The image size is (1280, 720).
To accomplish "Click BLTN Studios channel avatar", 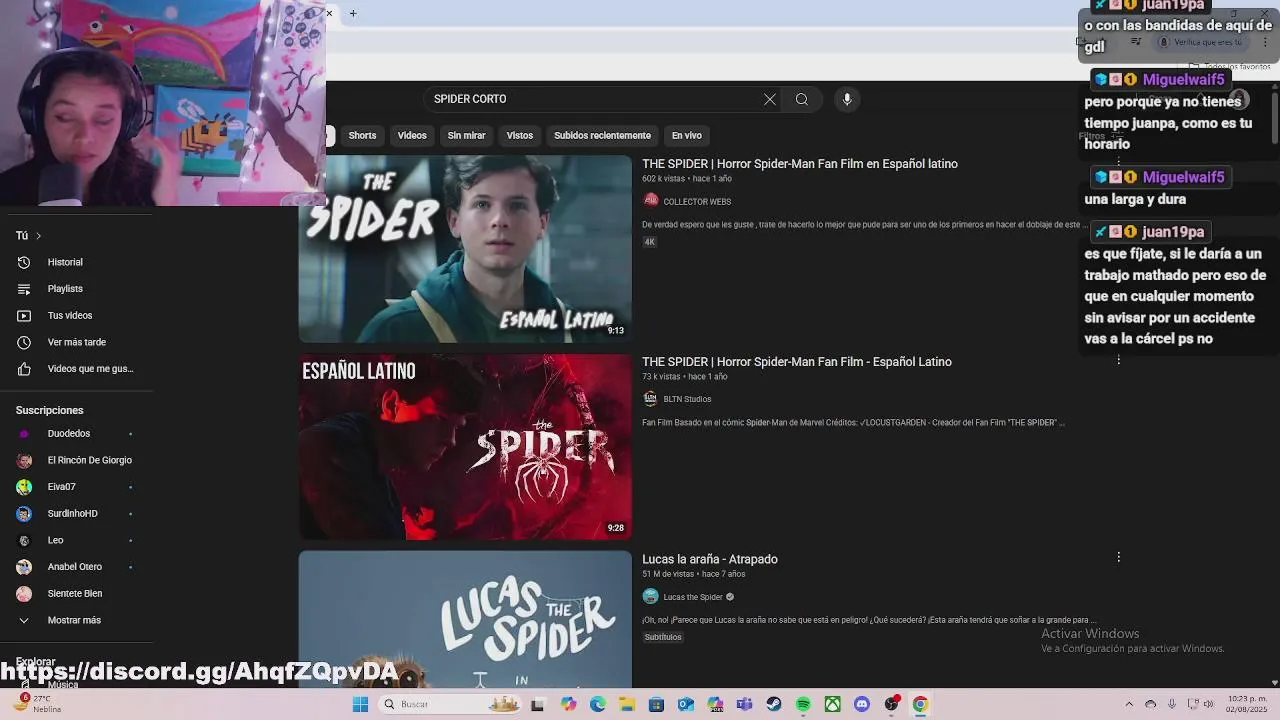I will coord(651,399).
